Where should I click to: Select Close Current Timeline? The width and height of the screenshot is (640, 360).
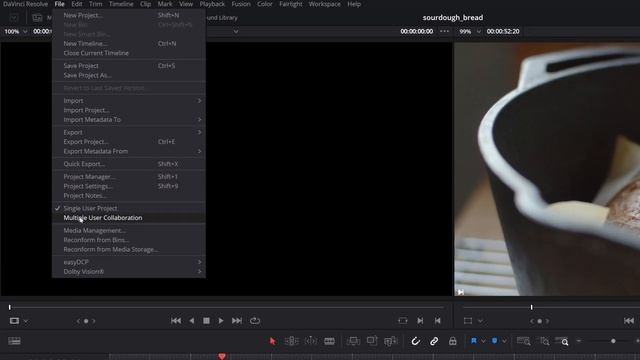click(x=129, y=53)
